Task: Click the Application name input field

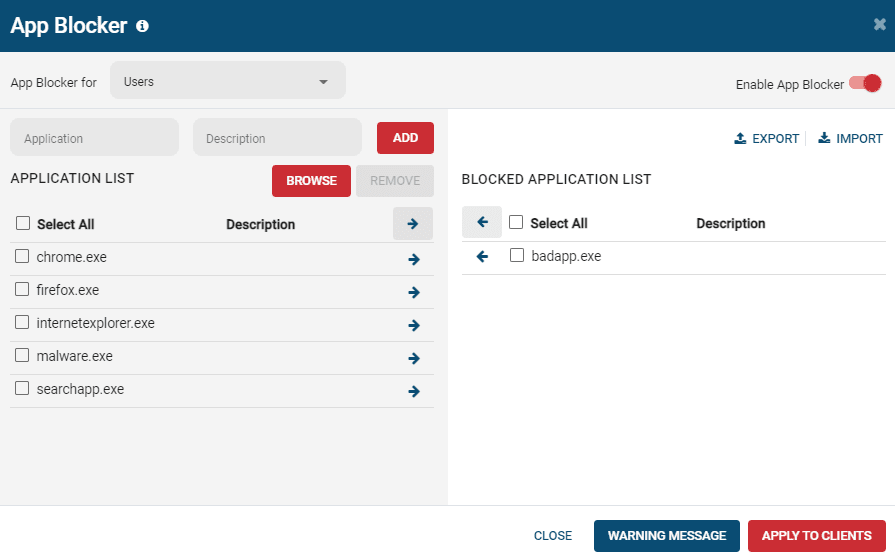Action: tap(94, 138)
